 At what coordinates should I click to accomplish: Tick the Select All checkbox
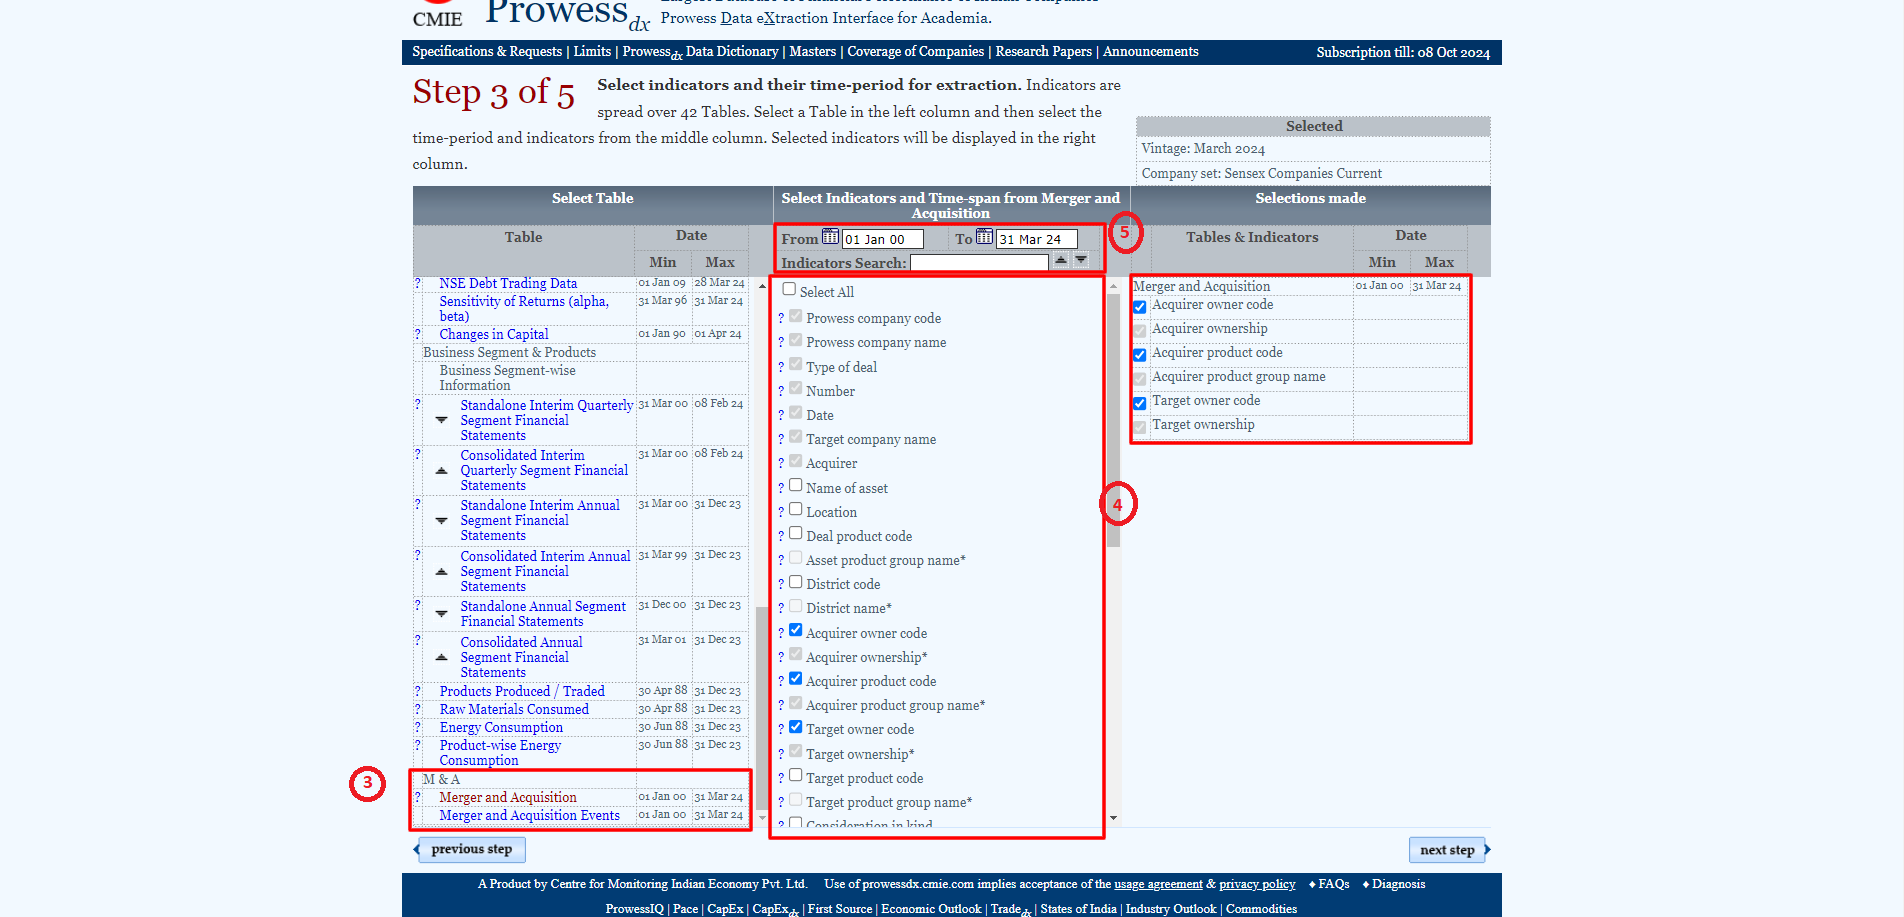pos(789,289)
